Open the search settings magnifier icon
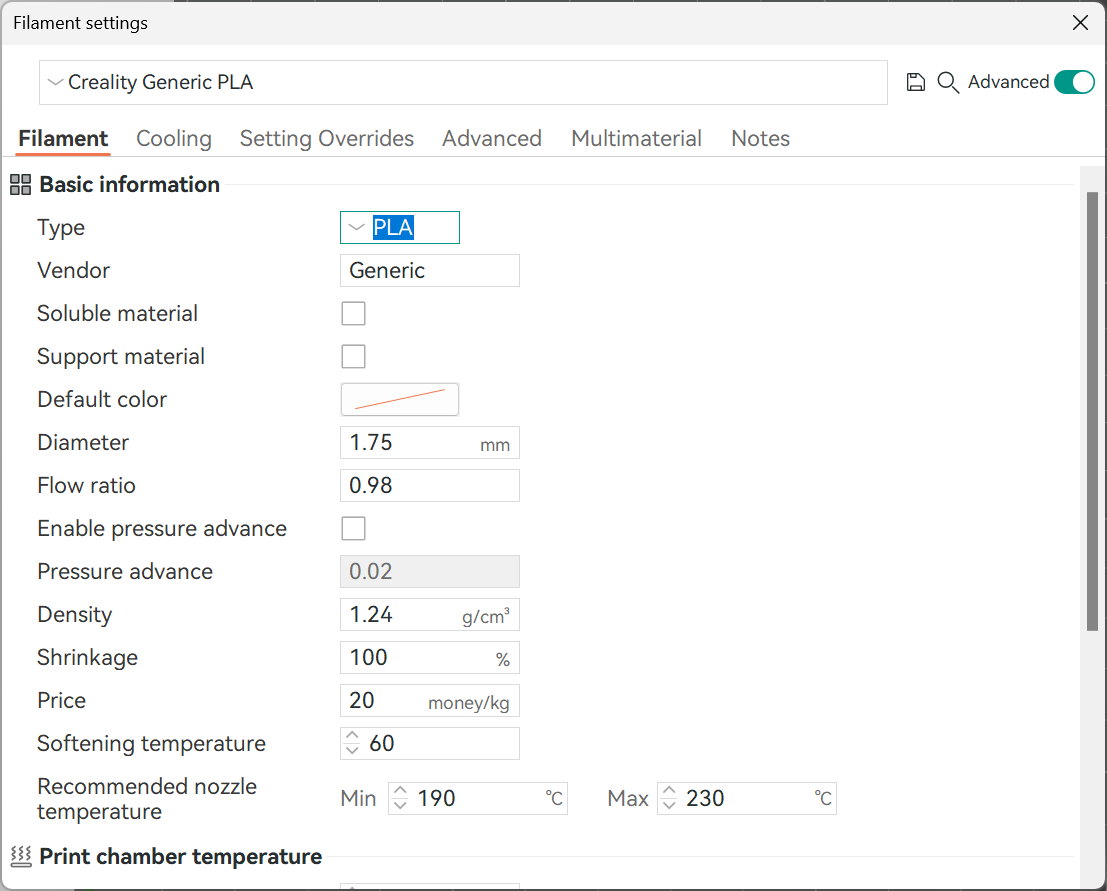The image size is (1107, 891). click(947, 83)
